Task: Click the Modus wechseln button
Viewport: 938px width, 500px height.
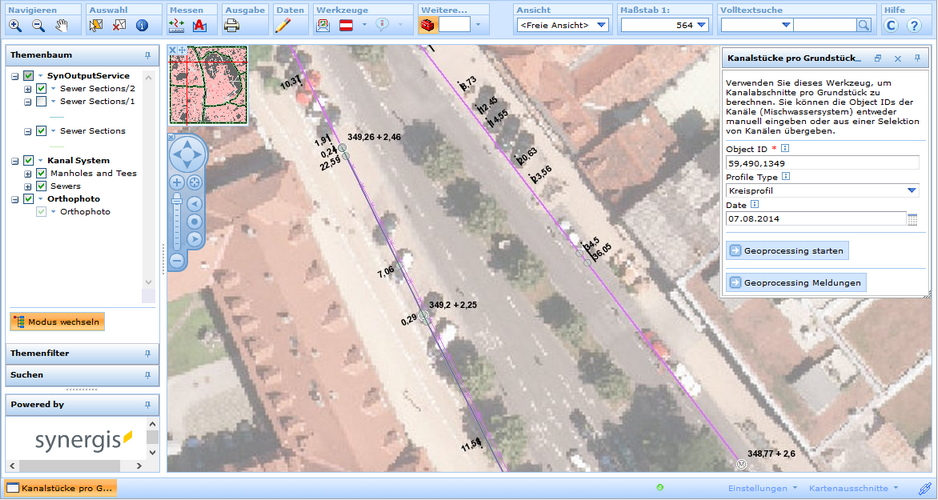Action: tap(57, 322)
